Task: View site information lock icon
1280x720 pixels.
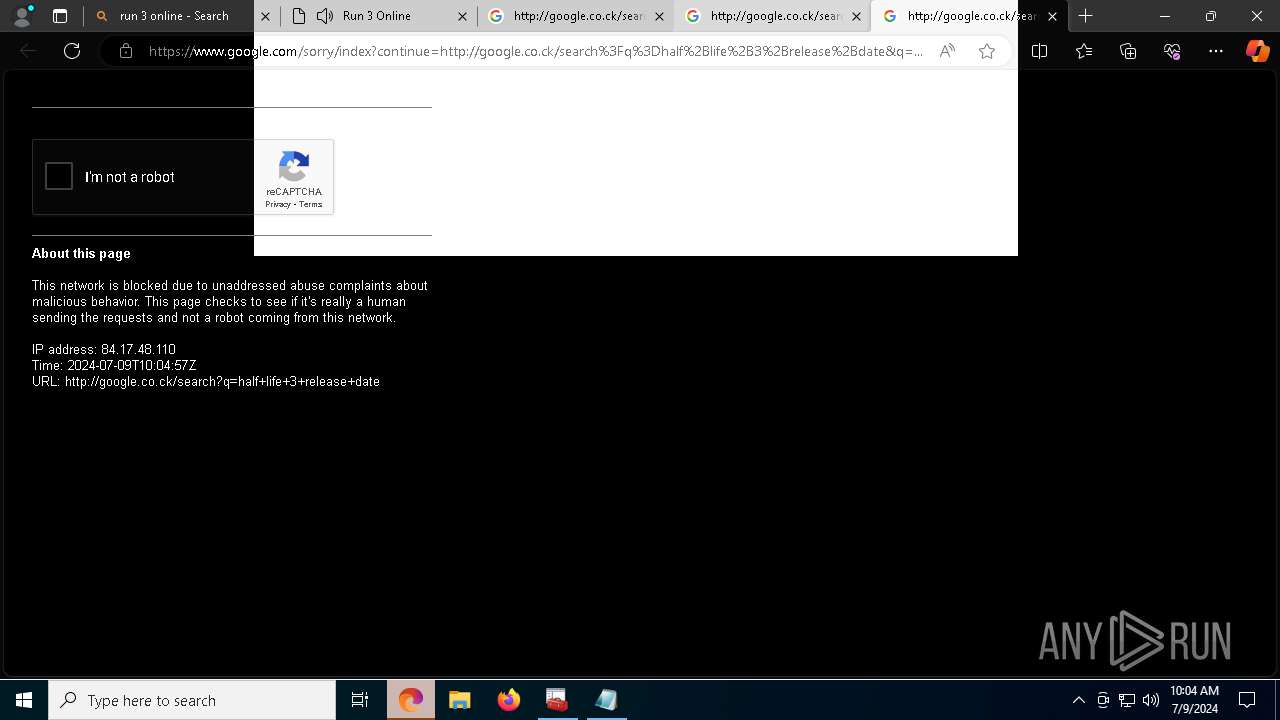Action: tap(125, 51)
